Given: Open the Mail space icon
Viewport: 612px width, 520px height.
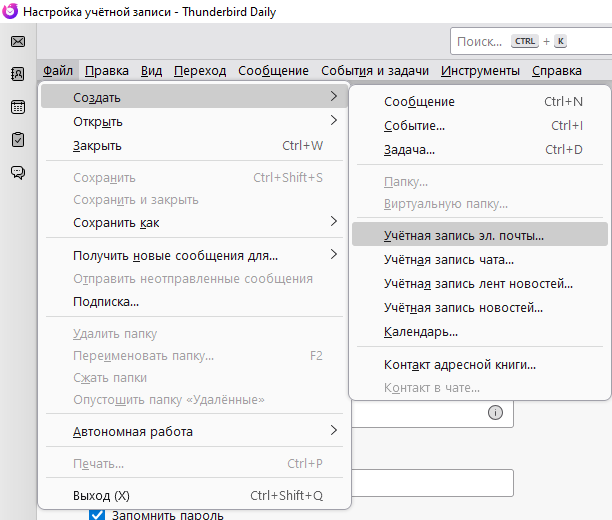Looking at the screenshot, I should tap(18, 41).
